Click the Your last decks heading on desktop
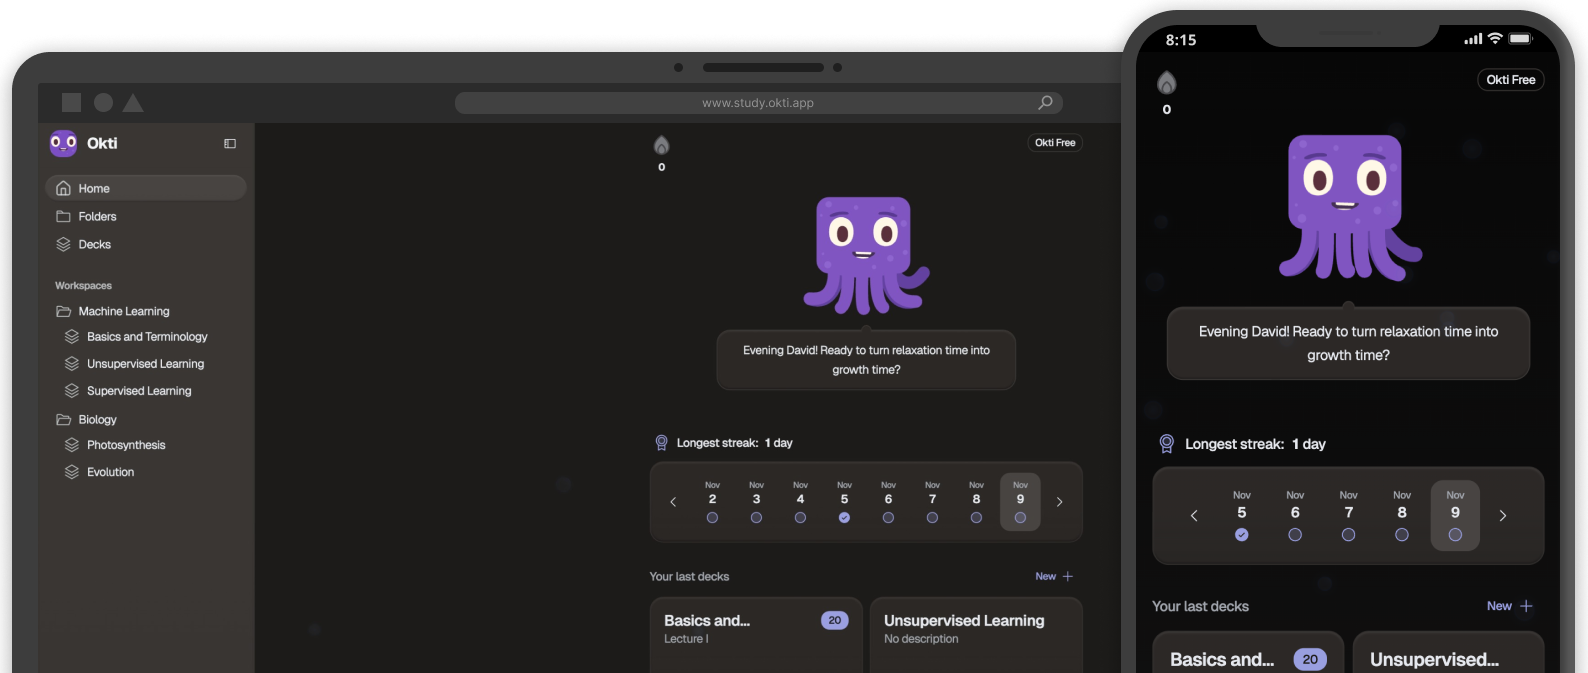The image size is (1588, 673). pyautogui.click(x=689, y=577)
